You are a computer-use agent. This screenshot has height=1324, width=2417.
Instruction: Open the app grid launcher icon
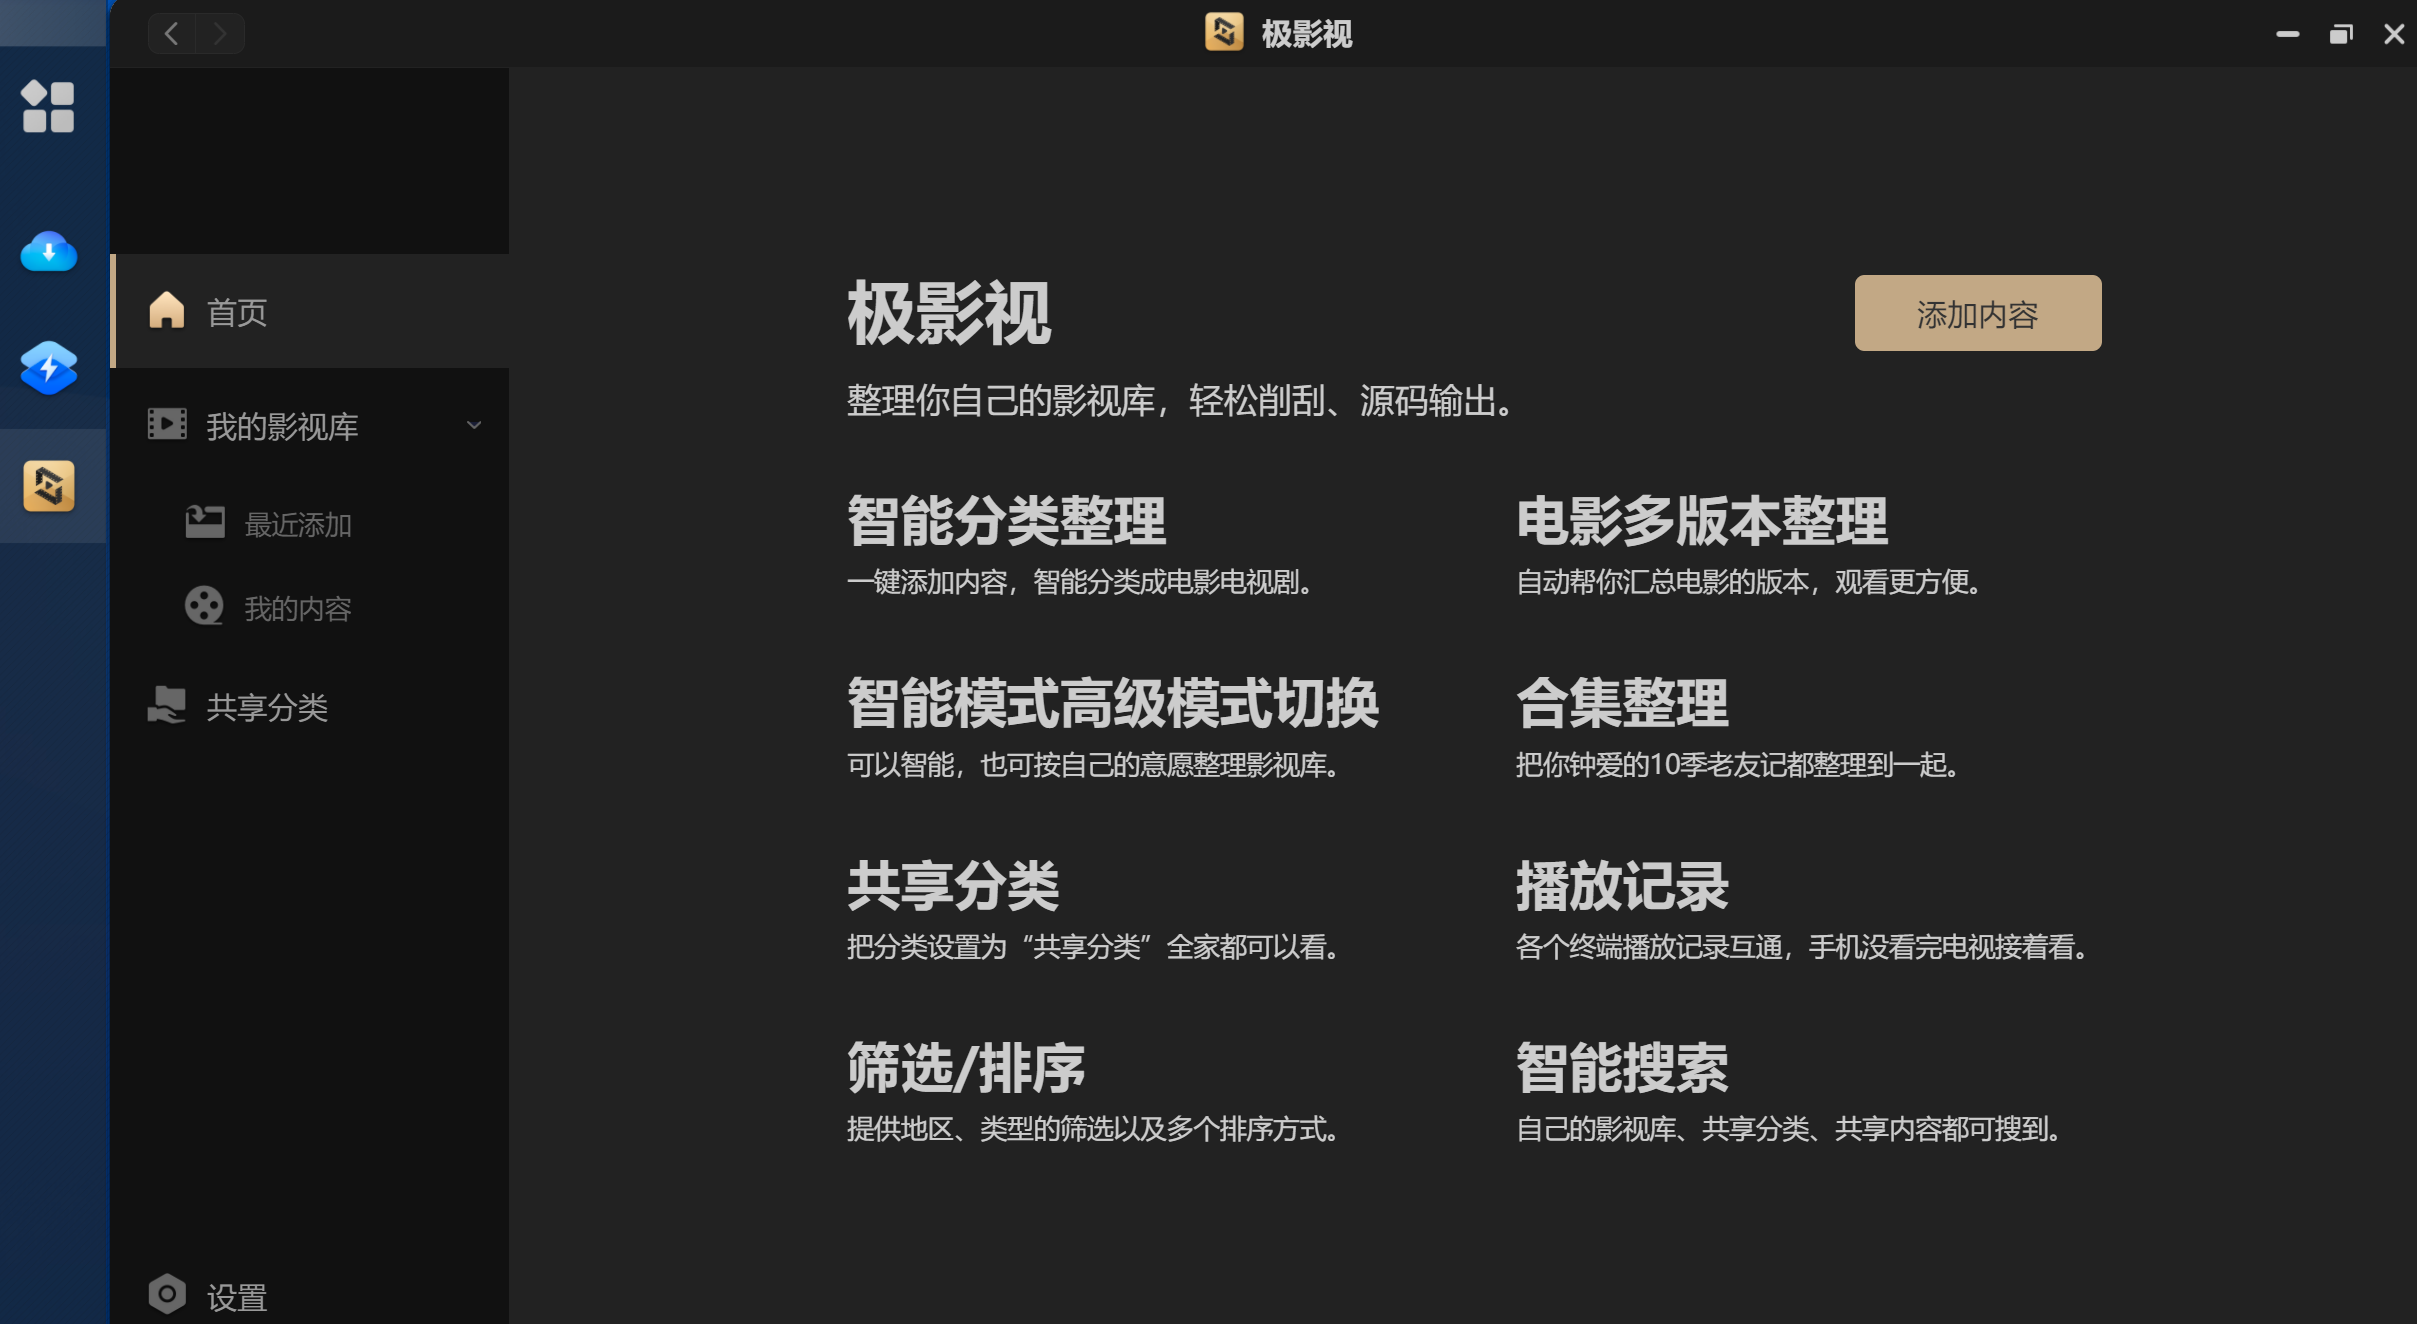tap(48, 107)
